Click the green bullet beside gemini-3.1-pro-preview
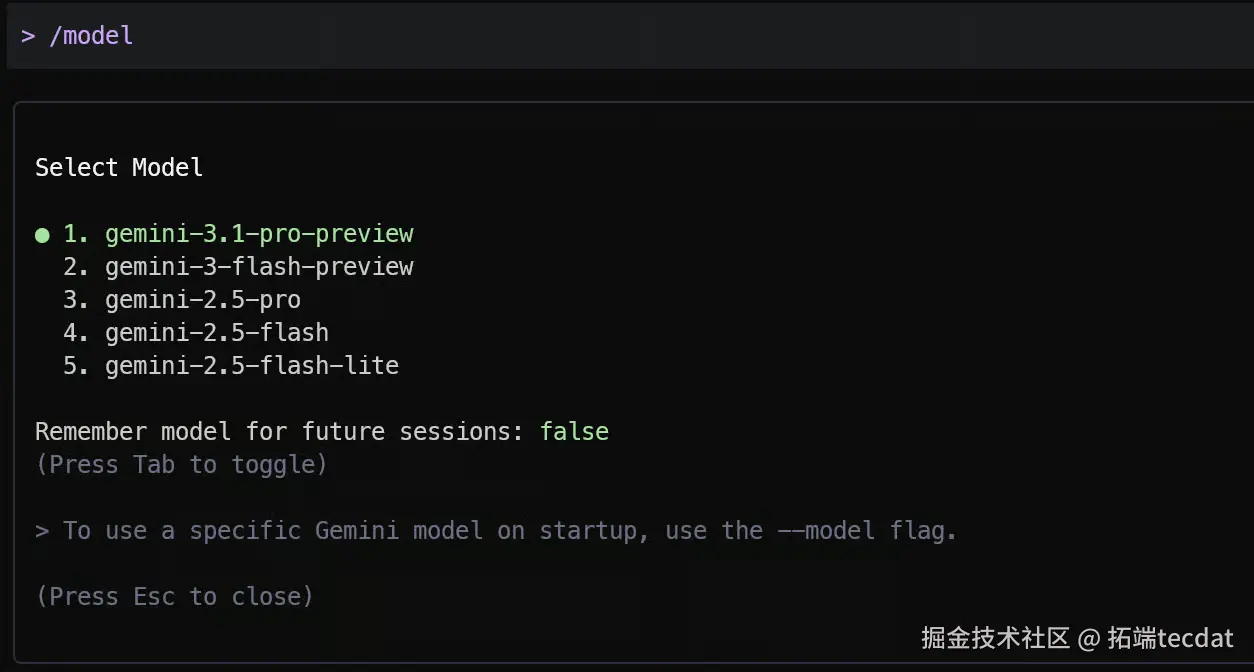 (42, 235)
